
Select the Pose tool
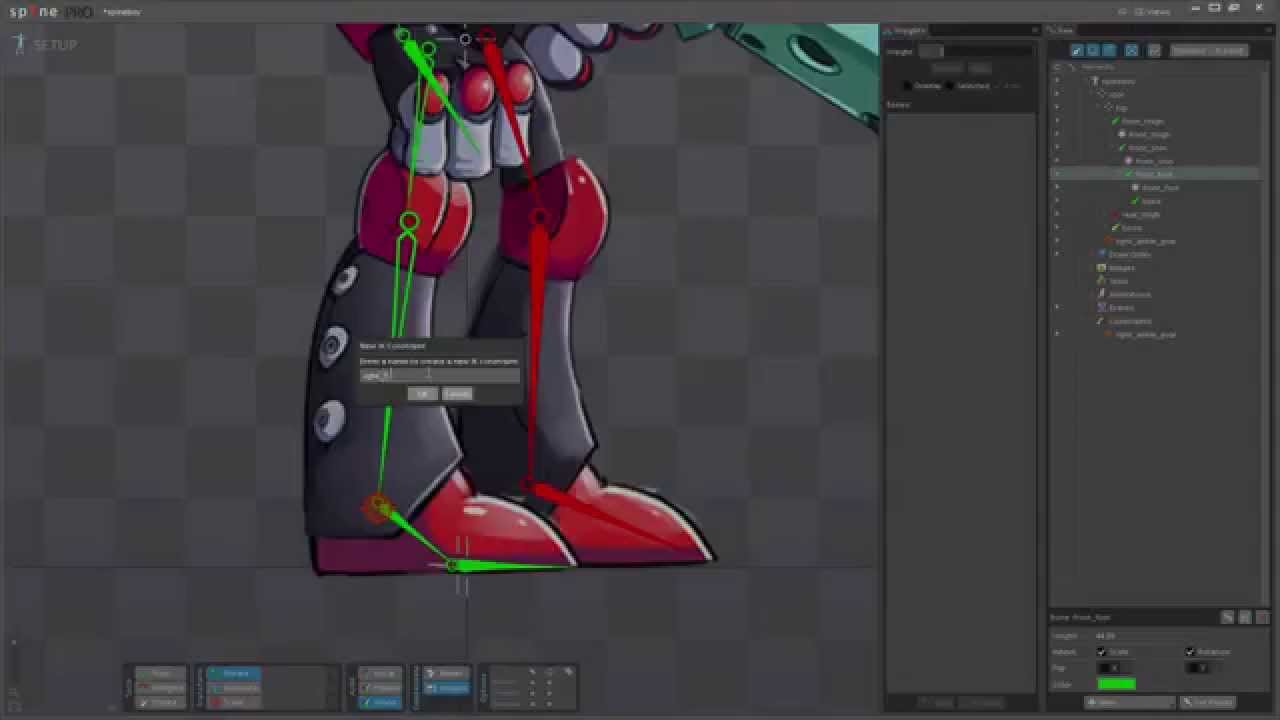[x=160, y=674]
